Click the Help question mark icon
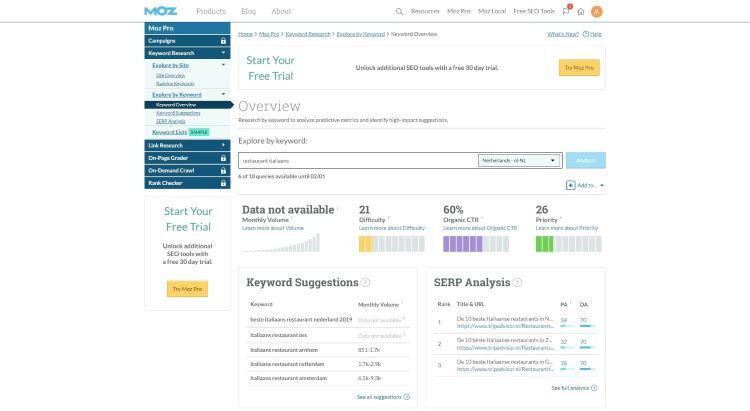 coord(585,34)
